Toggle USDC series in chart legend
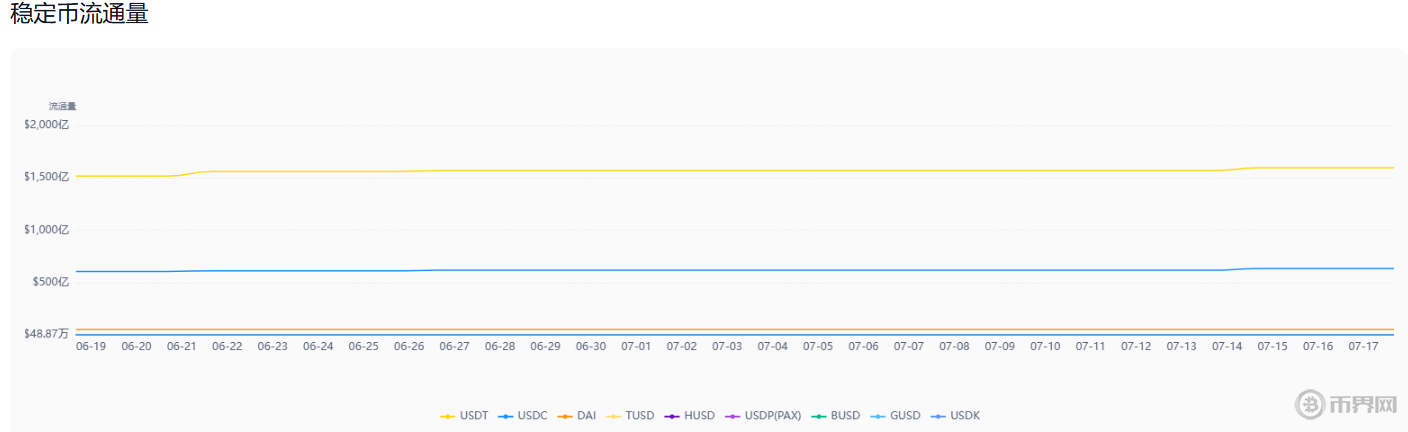The height and width of the screenshot is (432, 1408). click(522, 416)
